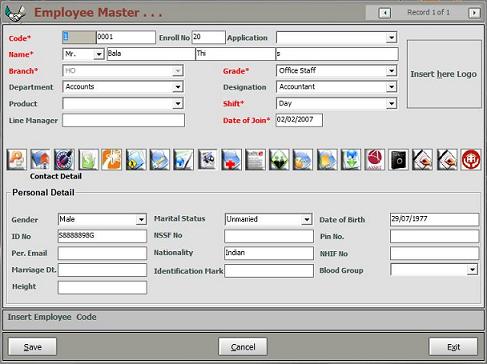This screenshot has height=364, width=487.
Task: Open the Blood Group dropdown
Action: point(472,269)
